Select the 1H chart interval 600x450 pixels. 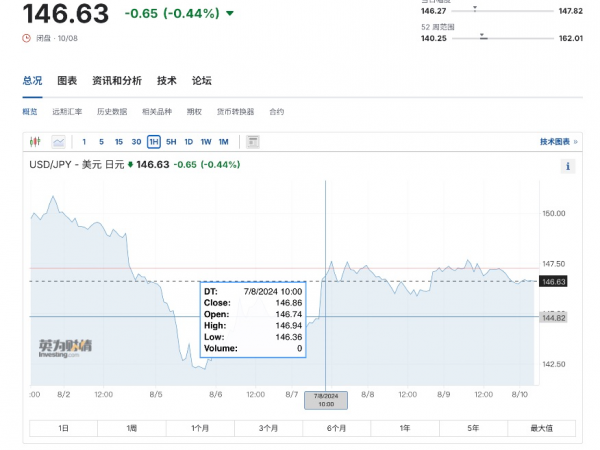coord(154,142)
